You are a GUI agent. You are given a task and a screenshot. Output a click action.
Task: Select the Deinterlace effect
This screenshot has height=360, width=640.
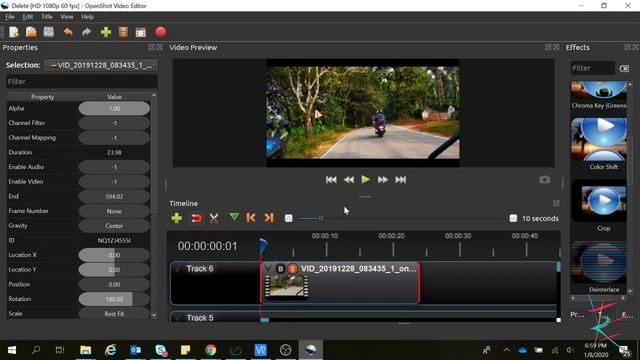click(599, 268)
